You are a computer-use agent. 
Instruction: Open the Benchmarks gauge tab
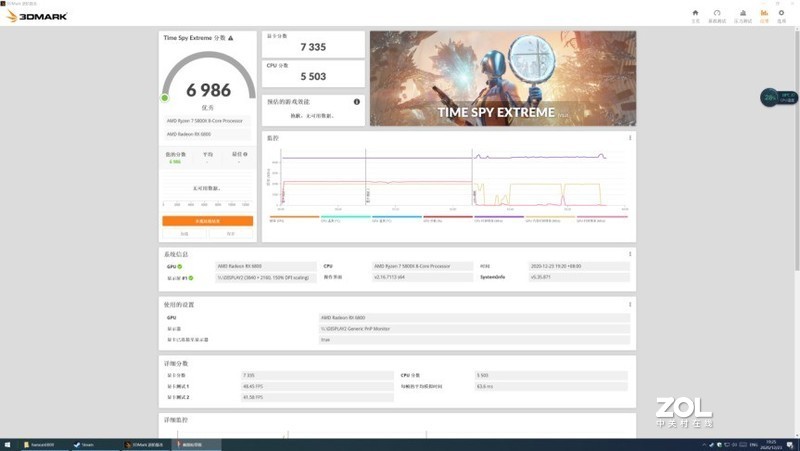click(x=717, y=16)
